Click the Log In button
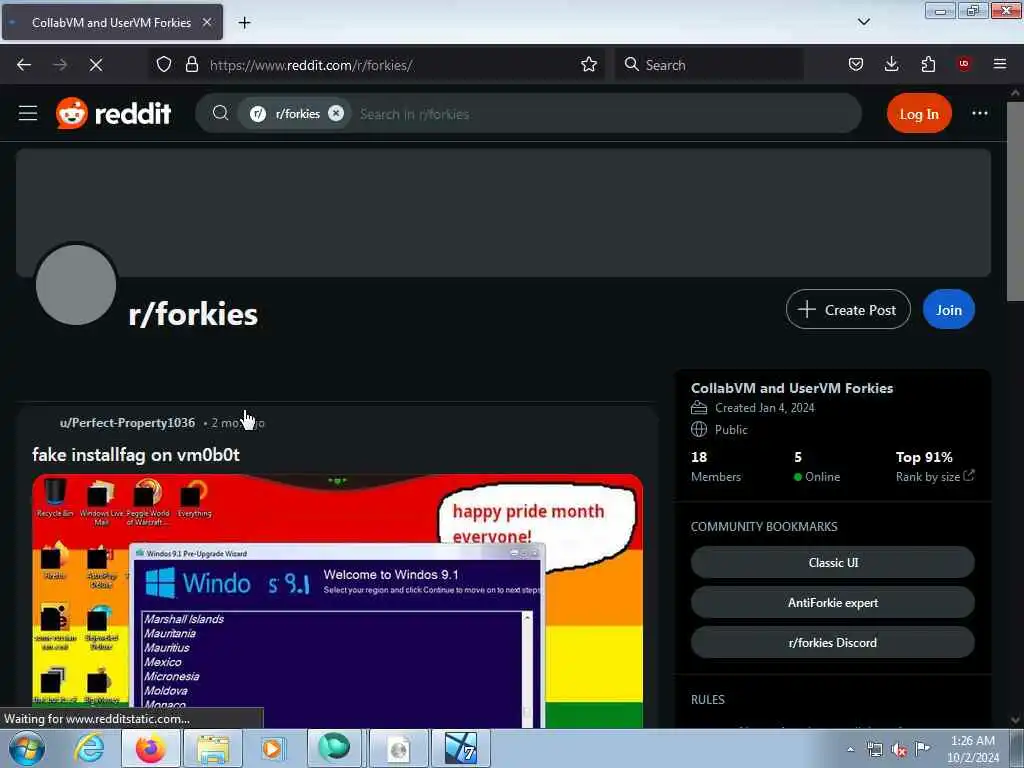The width and height of the screenshot is (1024, 768). pos(919,114)
